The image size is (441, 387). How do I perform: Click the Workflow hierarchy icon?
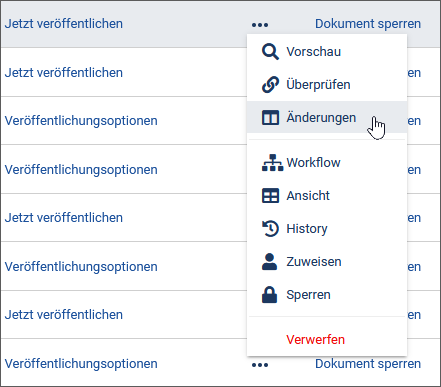point(272,163)
